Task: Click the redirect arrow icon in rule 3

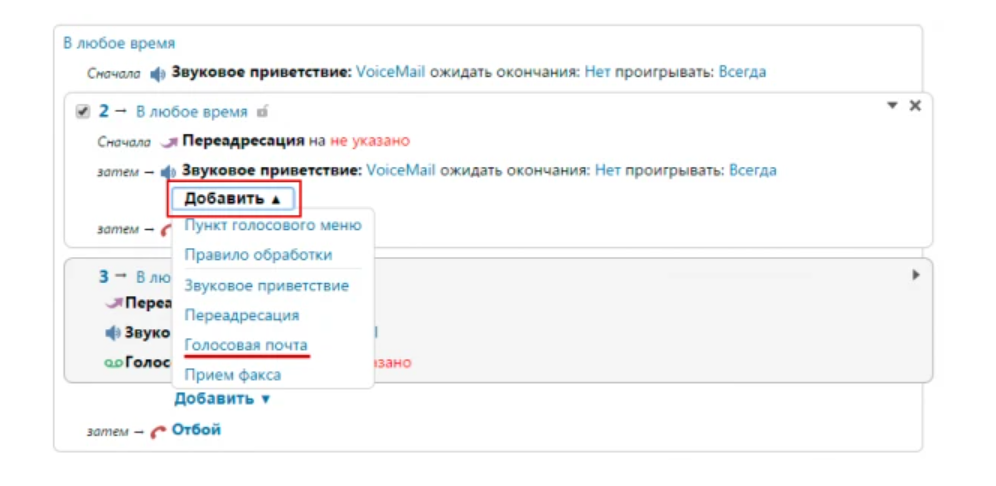Action: click(x=114, y=303)
